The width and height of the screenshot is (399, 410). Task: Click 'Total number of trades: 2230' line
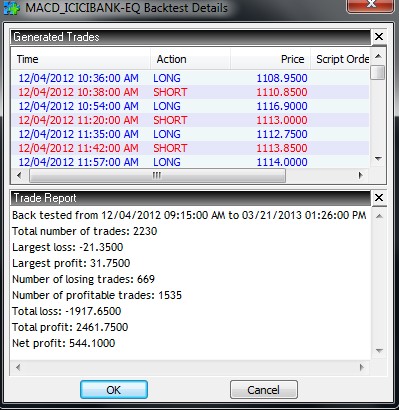85,231
